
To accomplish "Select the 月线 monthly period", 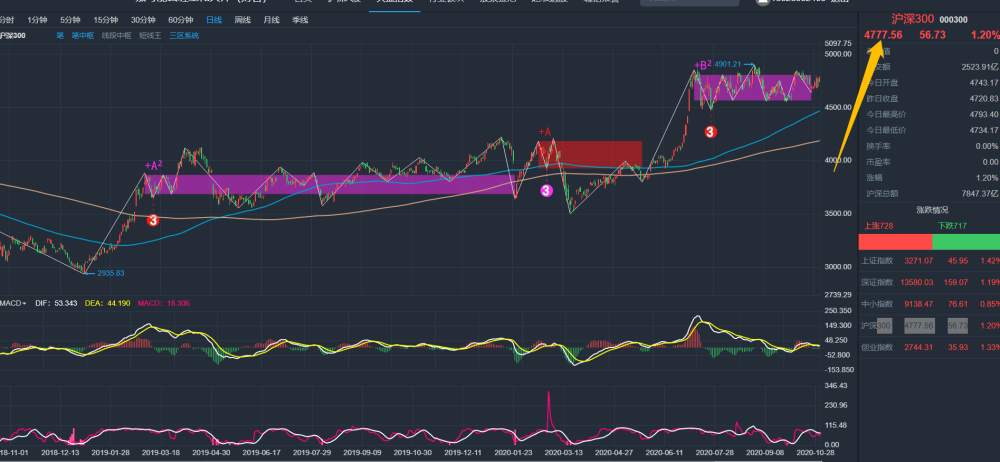I will (271, 20).
